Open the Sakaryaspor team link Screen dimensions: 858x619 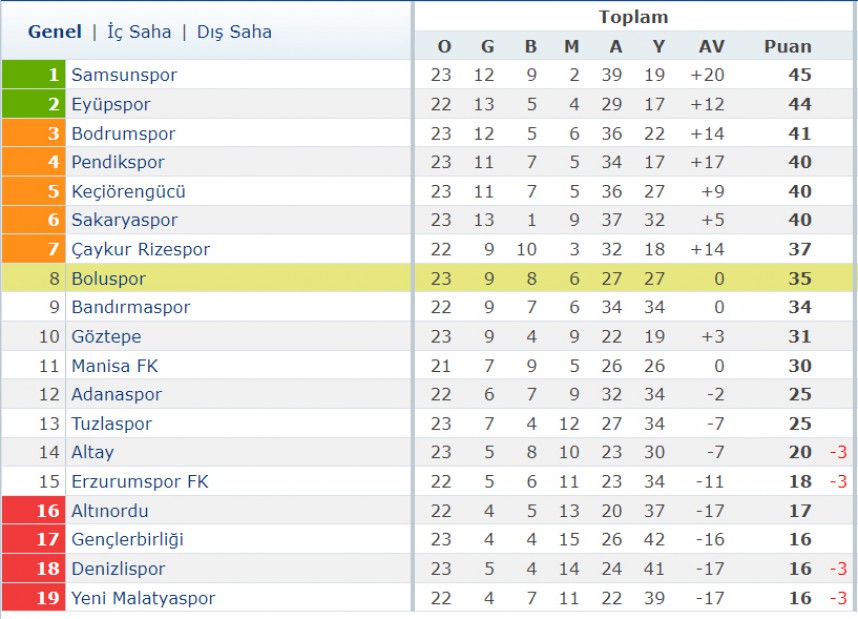click(124, 220)
